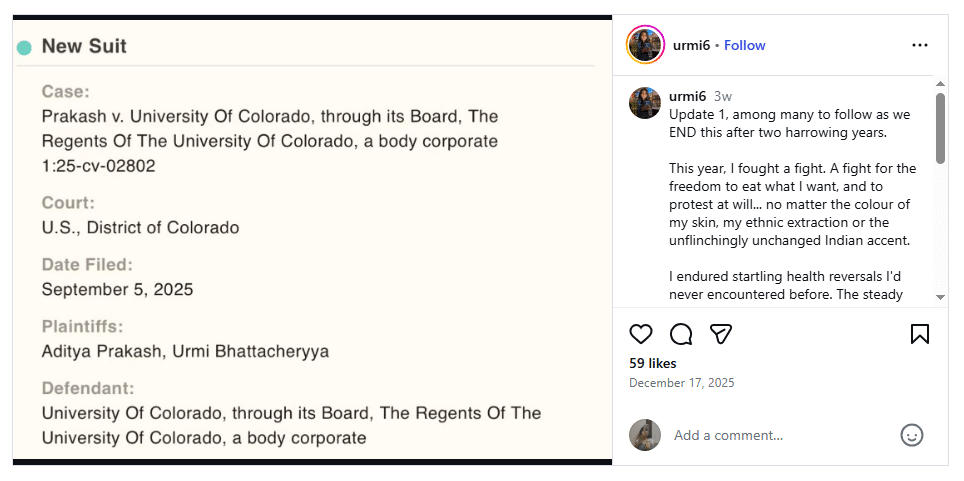Click the Follow link beside urmi6
The height and width of the screenshot is (481, 964).
click(744, 45)
